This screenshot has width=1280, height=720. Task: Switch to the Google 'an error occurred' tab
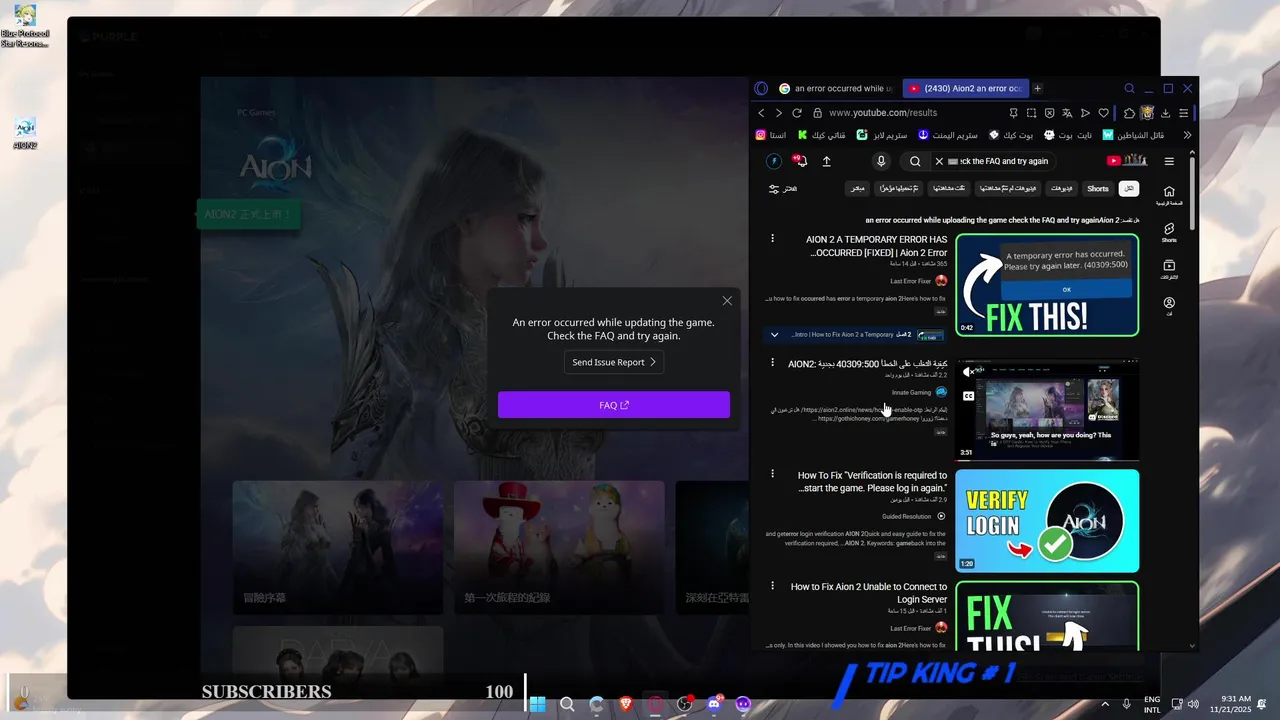click(837, 88)
